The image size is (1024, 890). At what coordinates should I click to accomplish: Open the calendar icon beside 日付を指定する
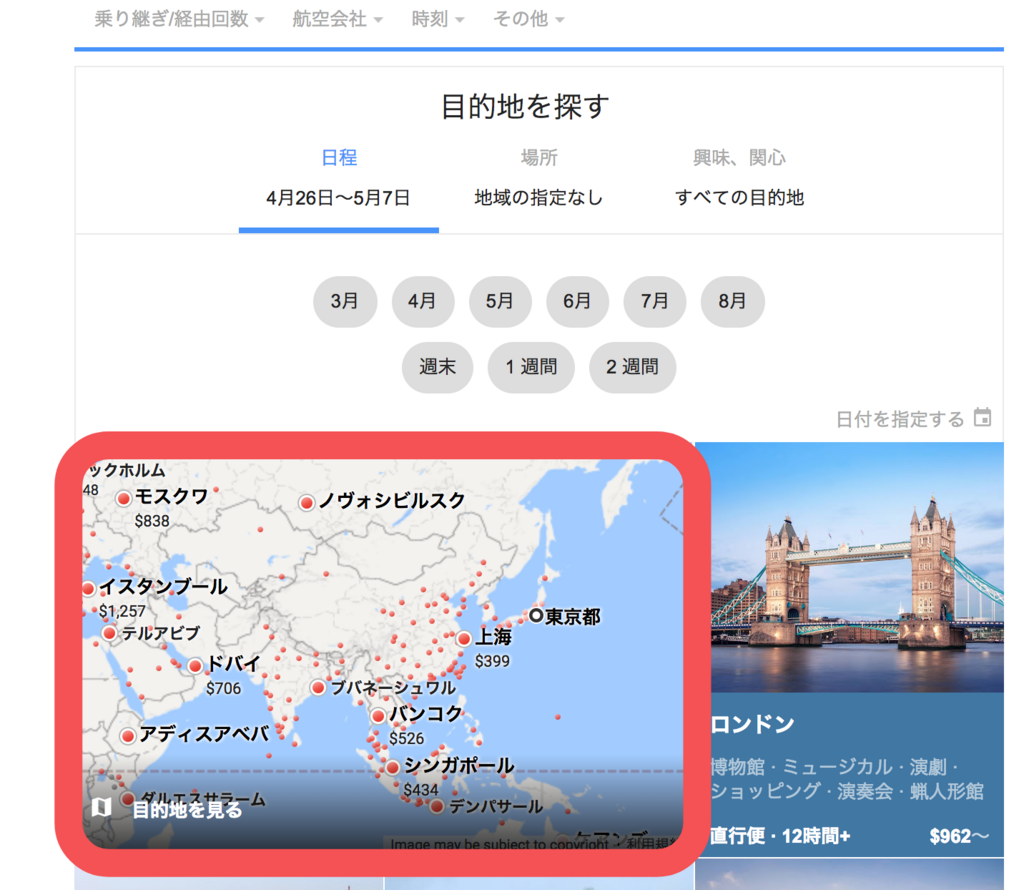point(982,417)
